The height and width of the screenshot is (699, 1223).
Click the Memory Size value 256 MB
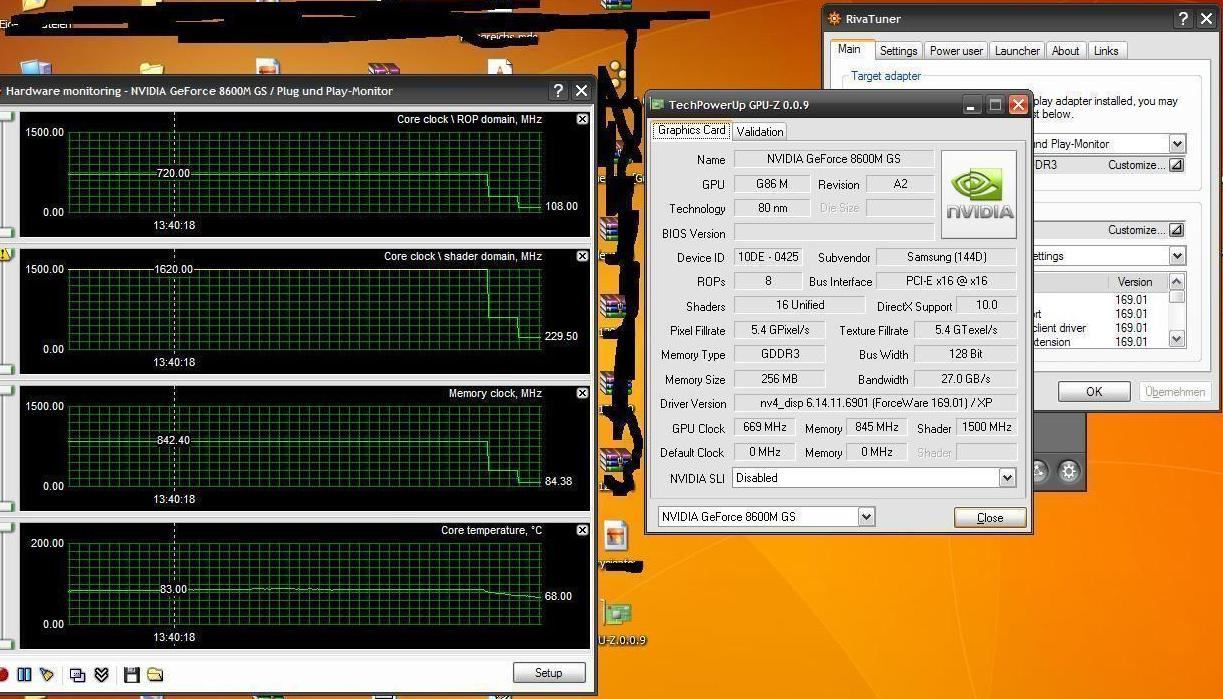(x=780, y=379)
